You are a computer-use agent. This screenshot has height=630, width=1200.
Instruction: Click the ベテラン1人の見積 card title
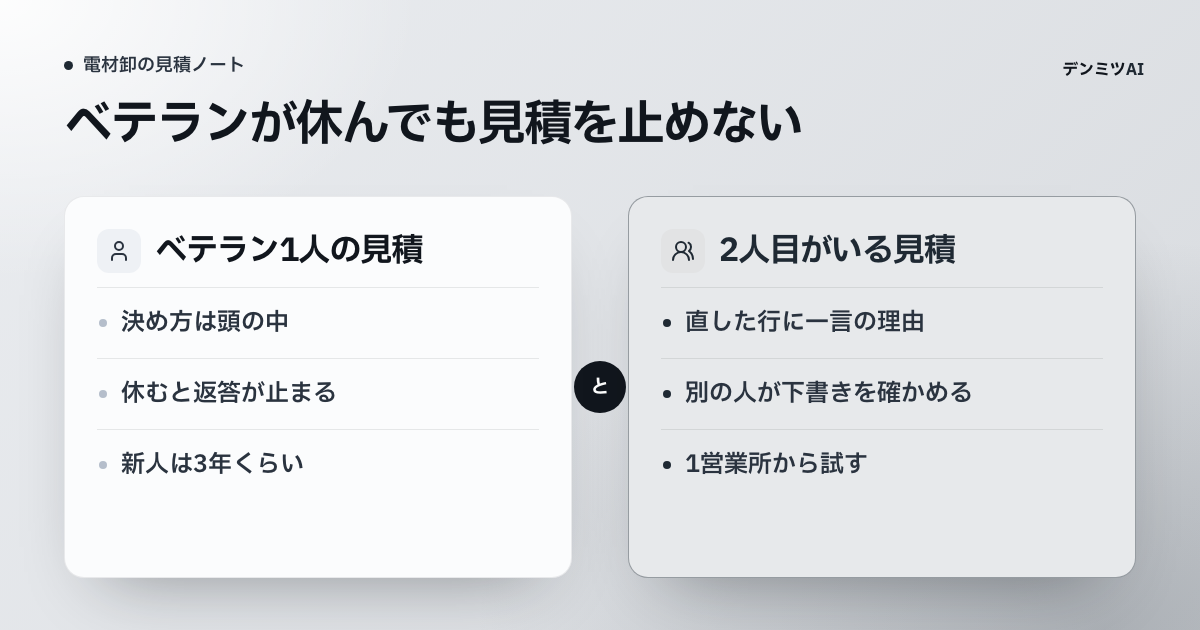289,250
